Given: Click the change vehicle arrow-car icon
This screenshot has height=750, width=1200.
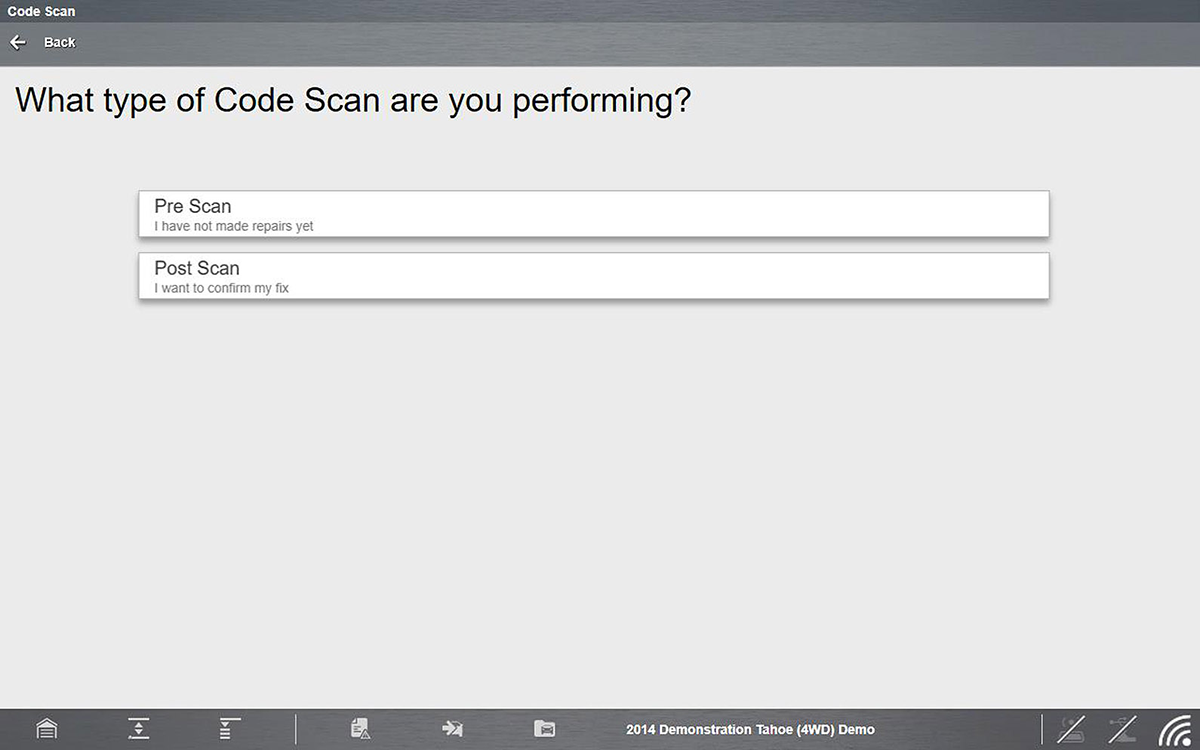Looking at the screenshot, I should [452, 729].
